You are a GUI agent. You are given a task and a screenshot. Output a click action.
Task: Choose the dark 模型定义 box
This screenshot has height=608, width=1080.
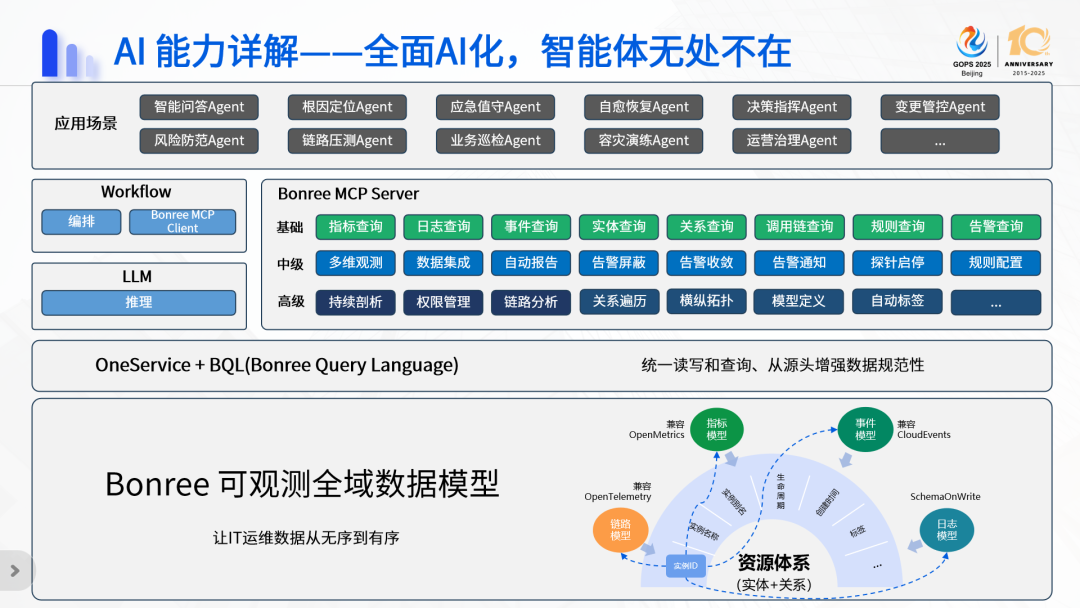799,301
